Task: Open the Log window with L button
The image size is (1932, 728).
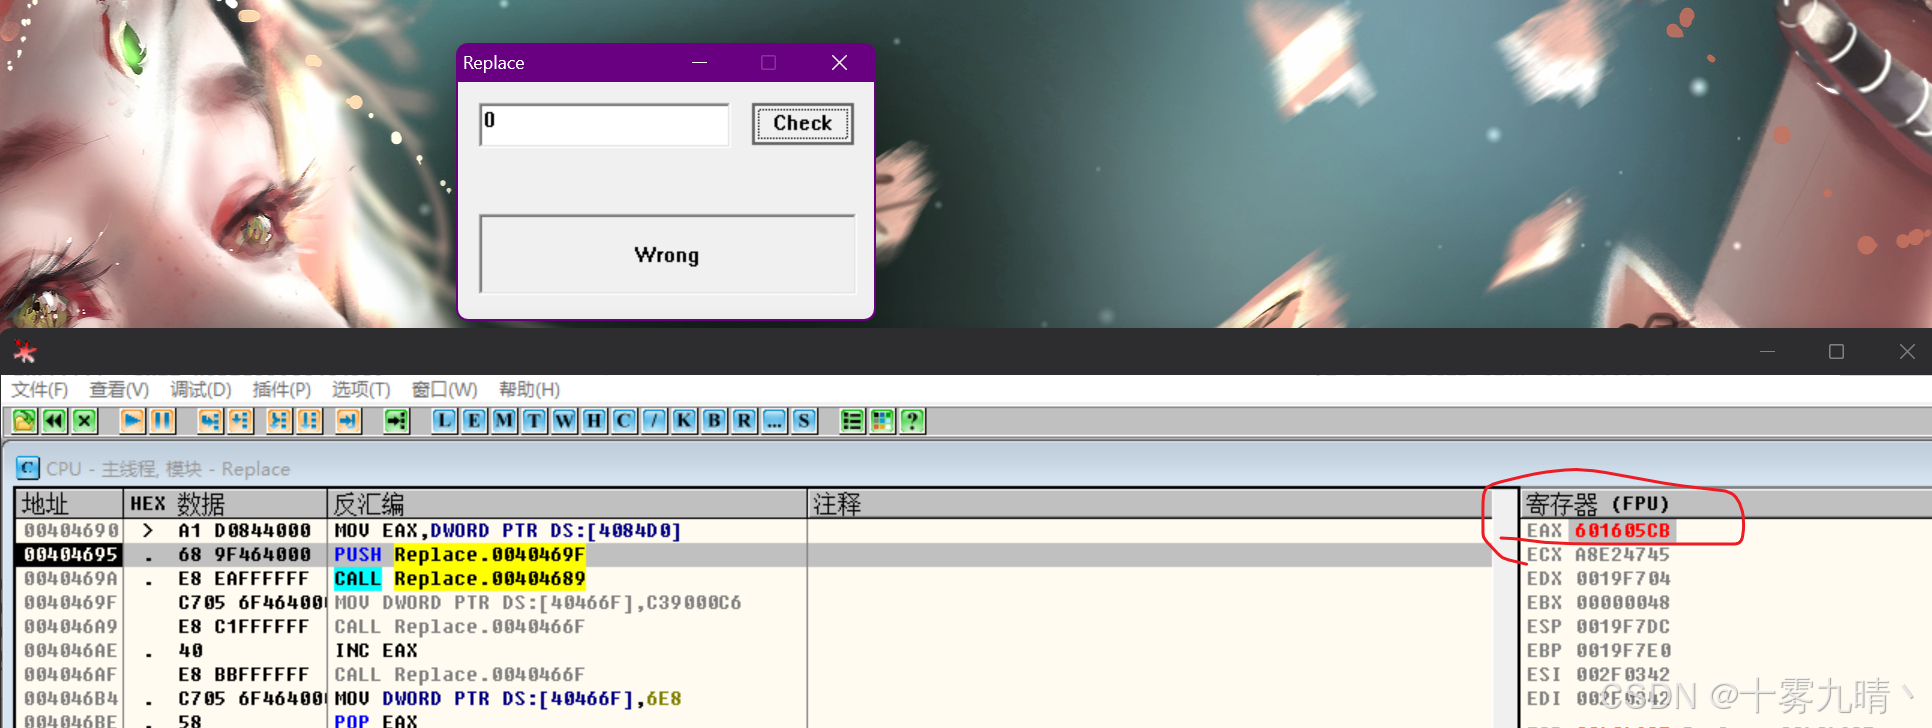Action: 444,421
